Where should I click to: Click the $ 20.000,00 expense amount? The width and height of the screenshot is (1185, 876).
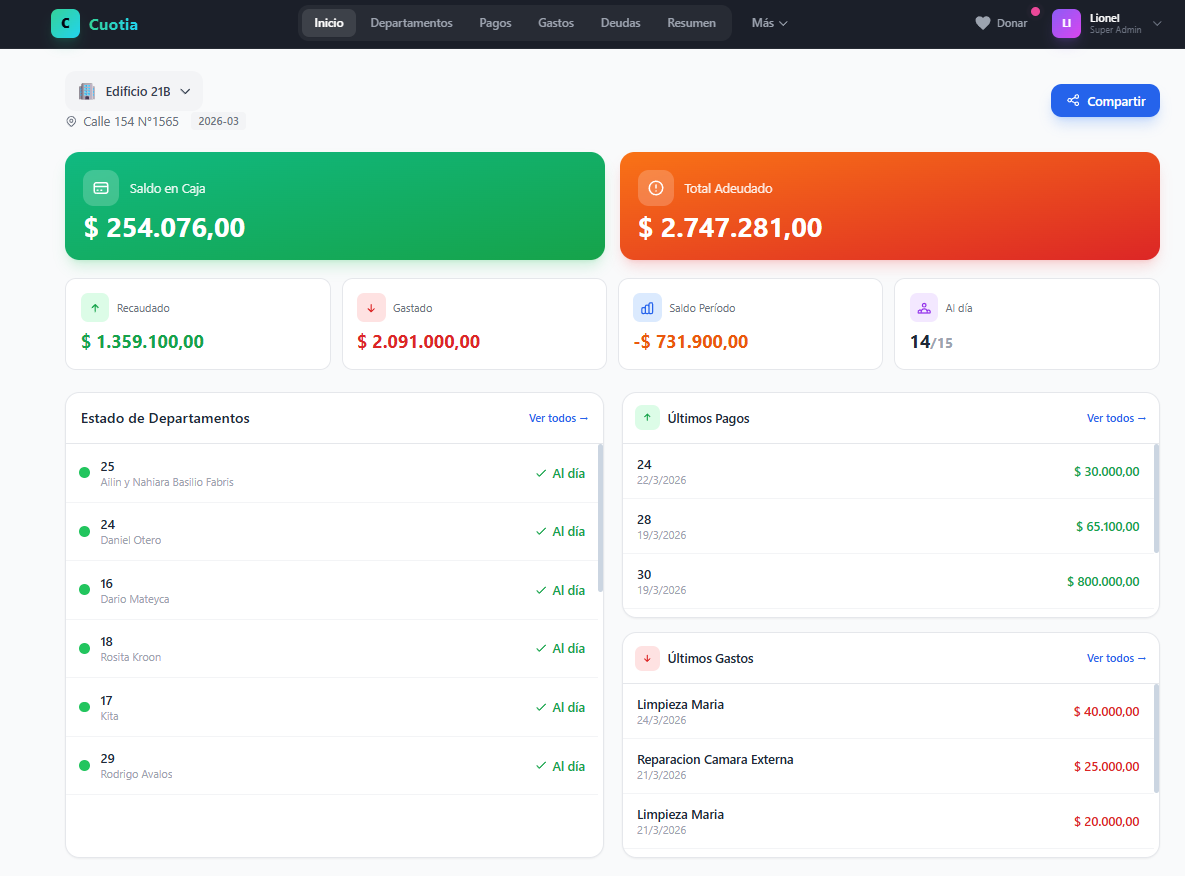pos(1106,822)
